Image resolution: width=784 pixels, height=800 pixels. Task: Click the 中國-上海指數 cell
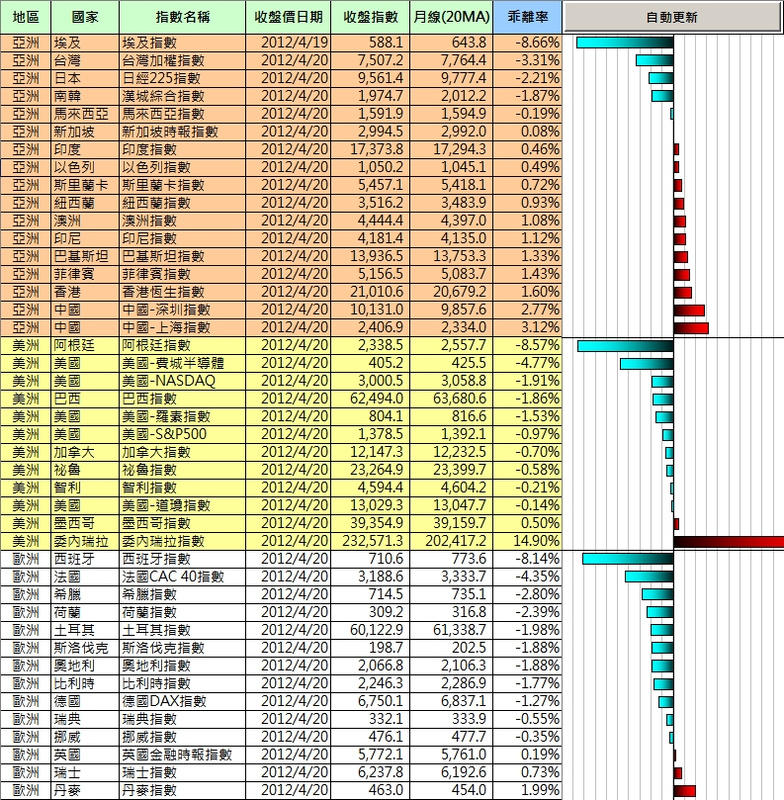(x=182, y=328)
